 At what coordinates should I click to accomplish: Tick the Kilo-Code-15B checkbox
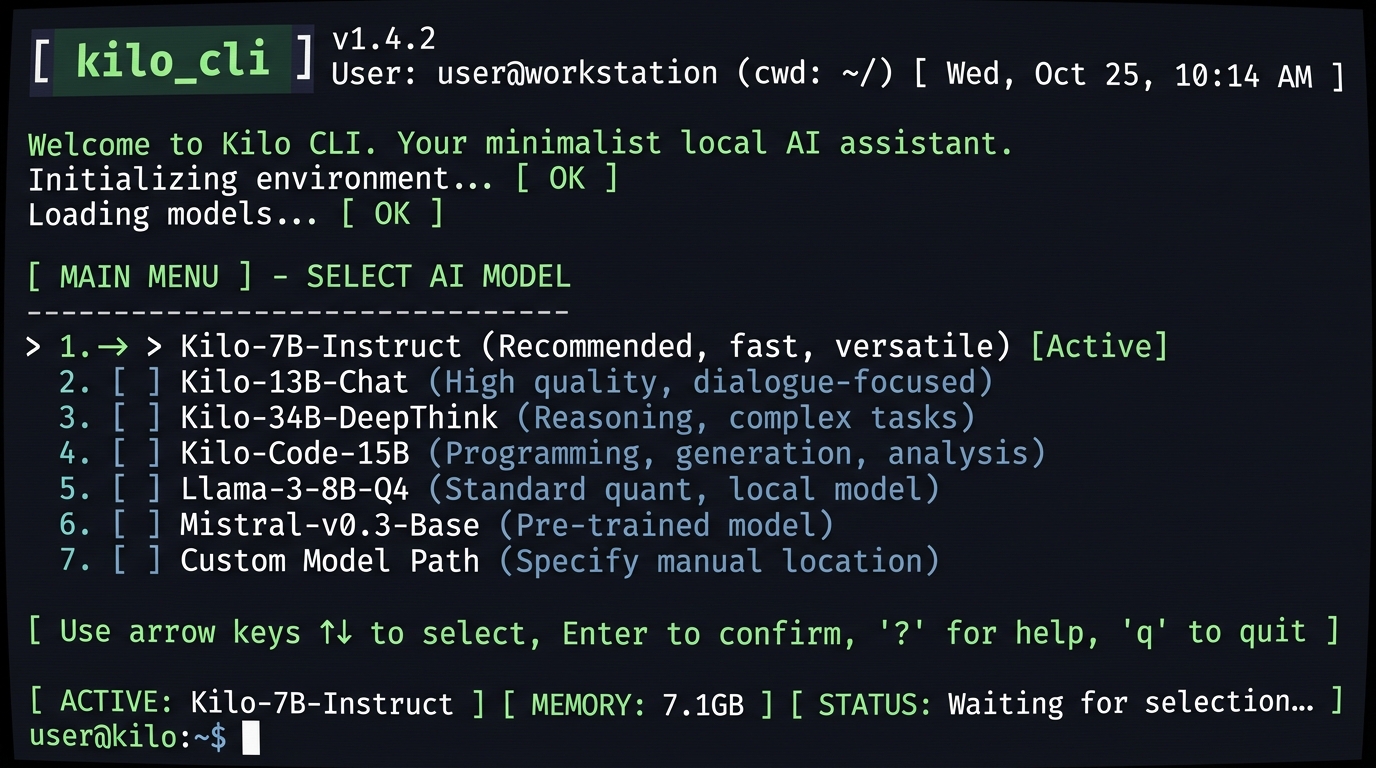pyautogui.click(x=136, y=454)
